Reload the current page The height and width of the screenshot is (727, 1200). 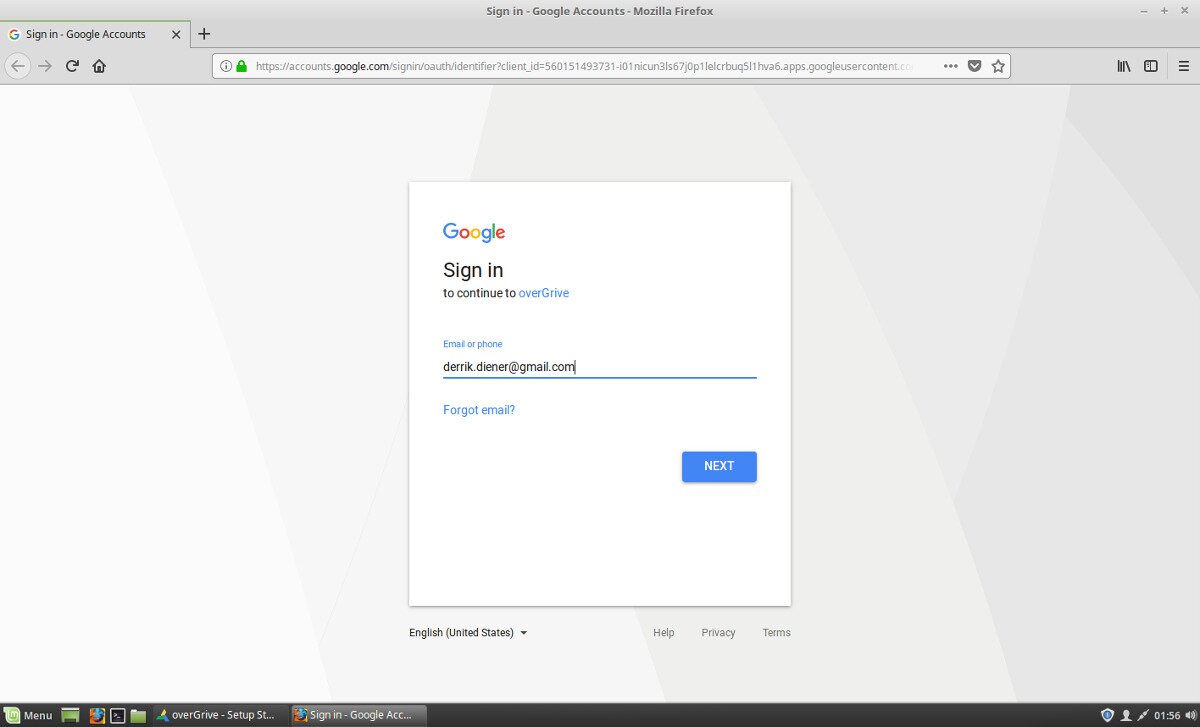[72, 66]
